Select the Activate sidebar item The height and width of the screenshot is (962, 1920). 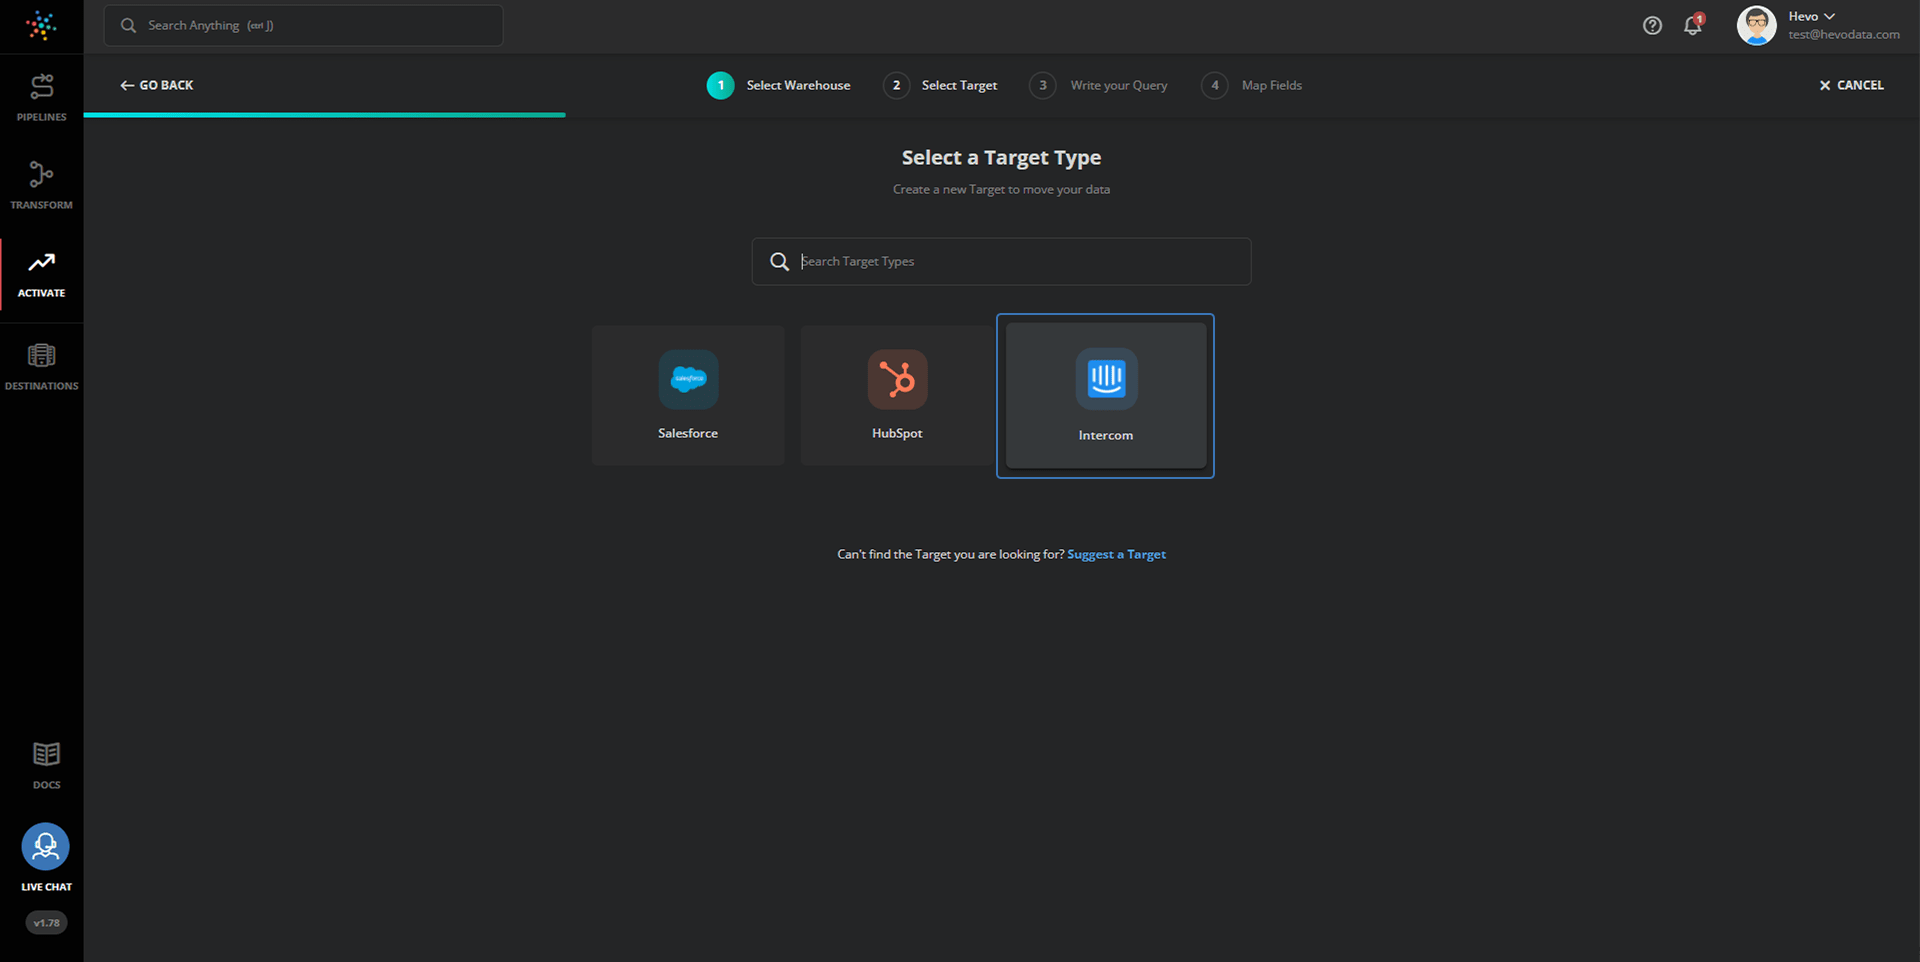(x=41, y=274)
